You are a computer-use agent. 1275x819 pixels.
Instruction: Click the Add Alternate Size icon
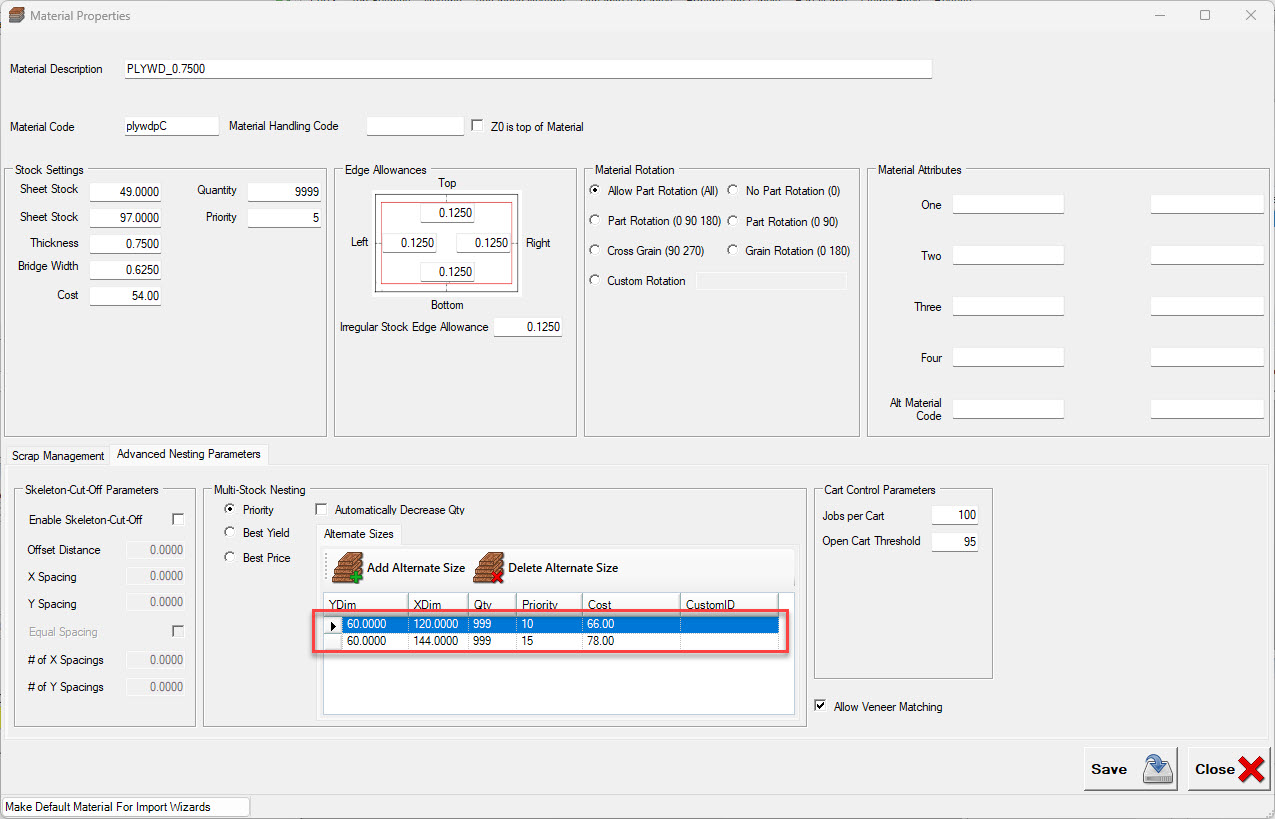point(347,568)
